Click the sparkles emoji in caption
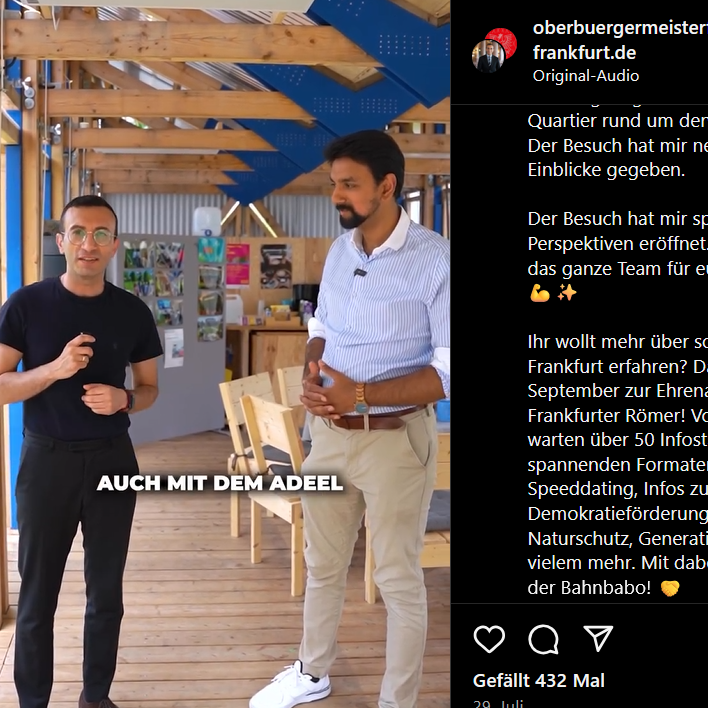 (x=567, y=293)
